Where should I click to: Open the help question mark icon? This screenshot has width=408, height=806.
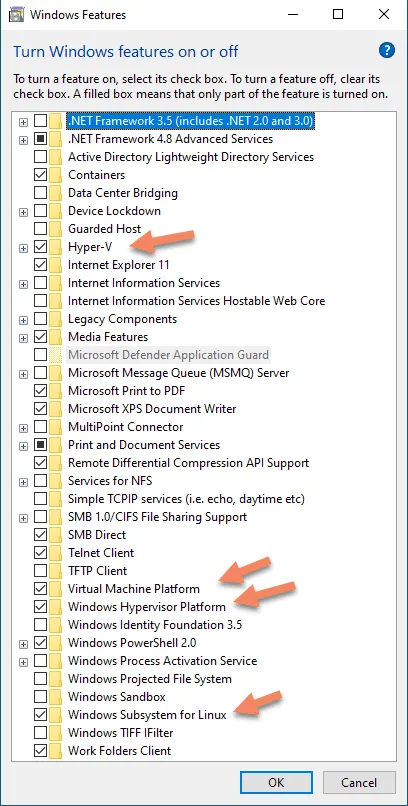tap(386, 50)
